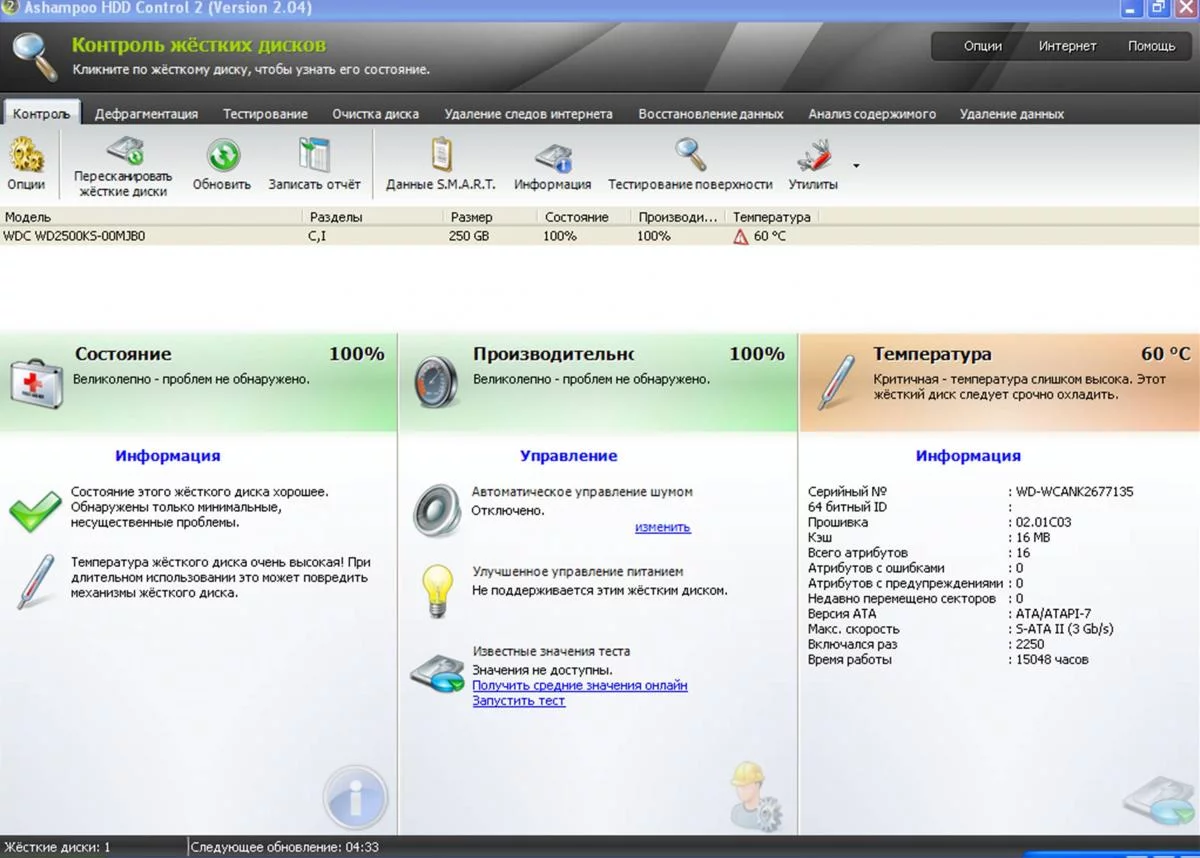
Task: Click firmware value 02.01C03
Action: tap(1043, 522)
